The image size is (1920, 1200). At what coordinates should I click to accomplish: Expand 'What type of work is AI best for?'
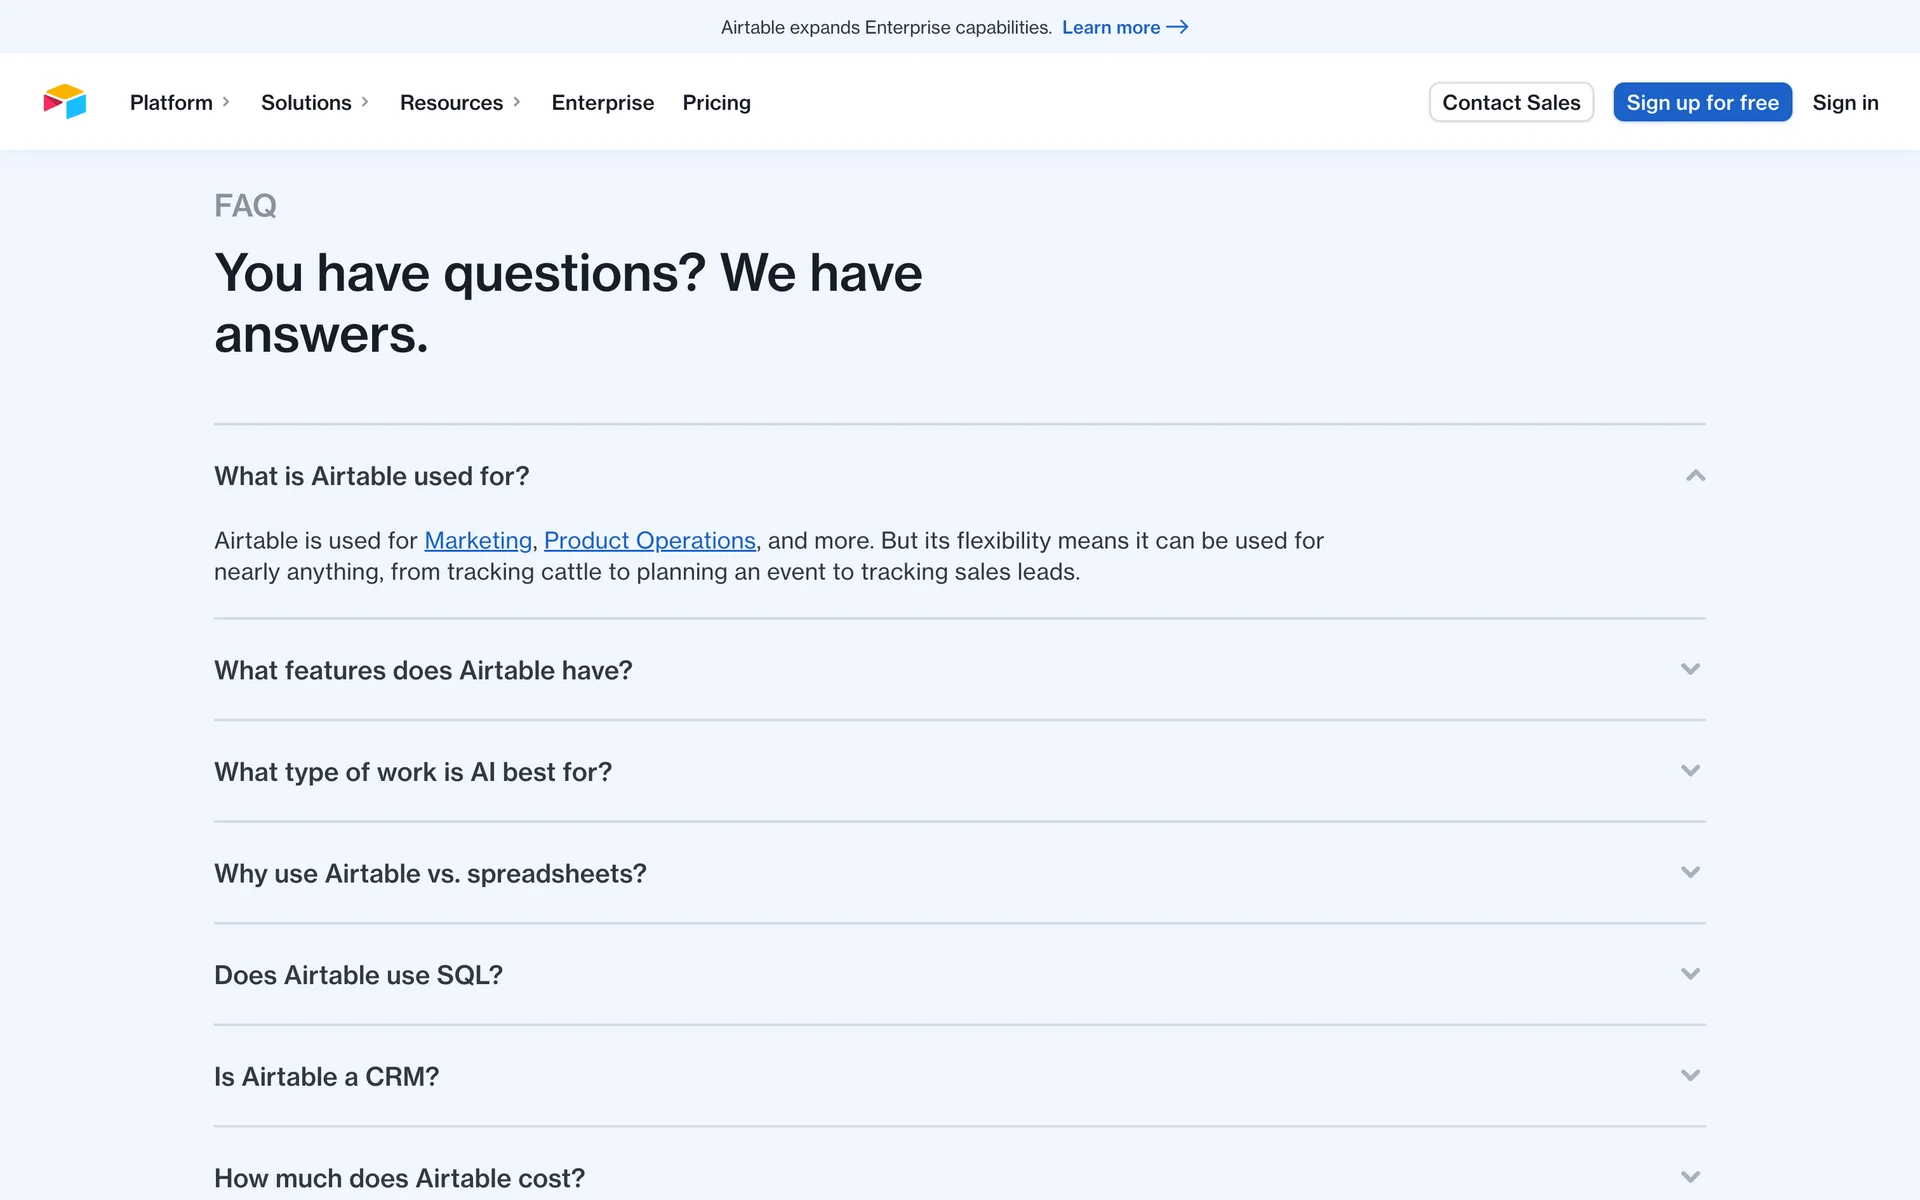tap(413, 772)
